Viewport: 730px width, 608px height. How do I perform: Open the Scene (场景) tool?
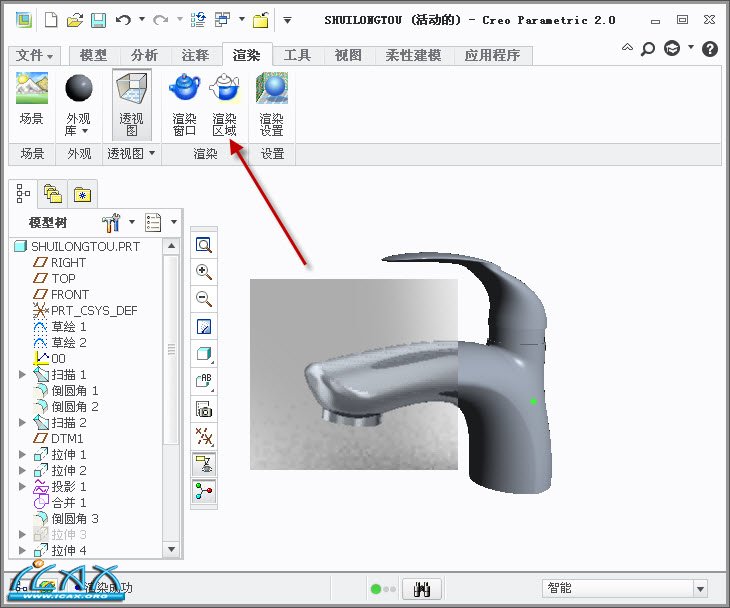click(x=32, y=99)
